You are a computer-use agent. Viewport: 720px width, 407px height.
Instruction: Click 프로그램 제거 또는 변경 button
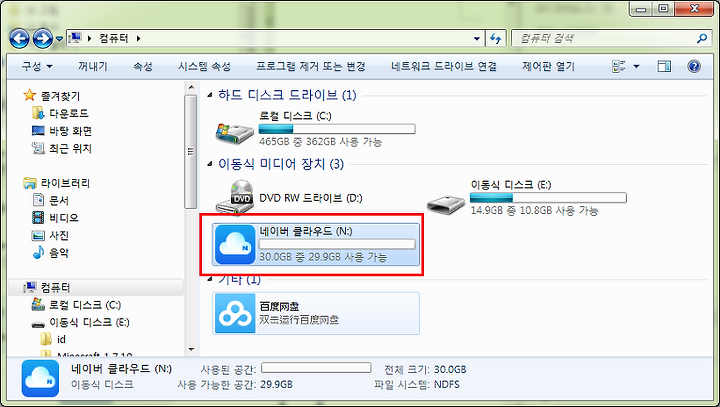[x=311, y=67]
